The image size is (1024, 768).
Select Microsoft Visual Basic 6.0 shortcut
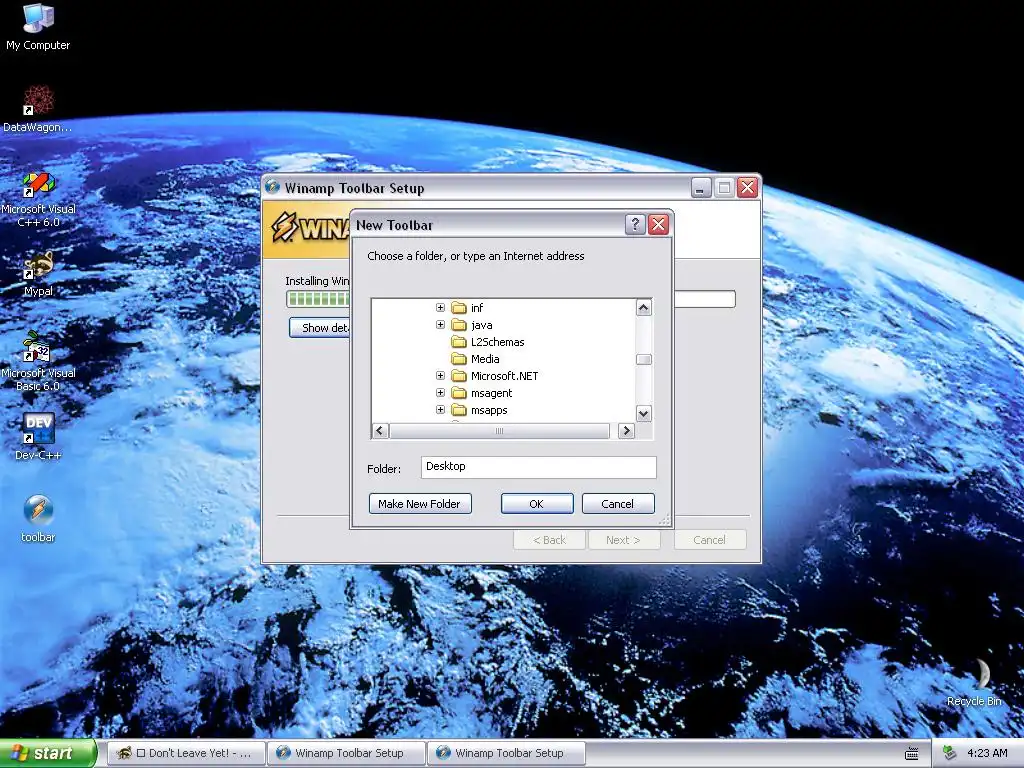(x=38, y=360)
